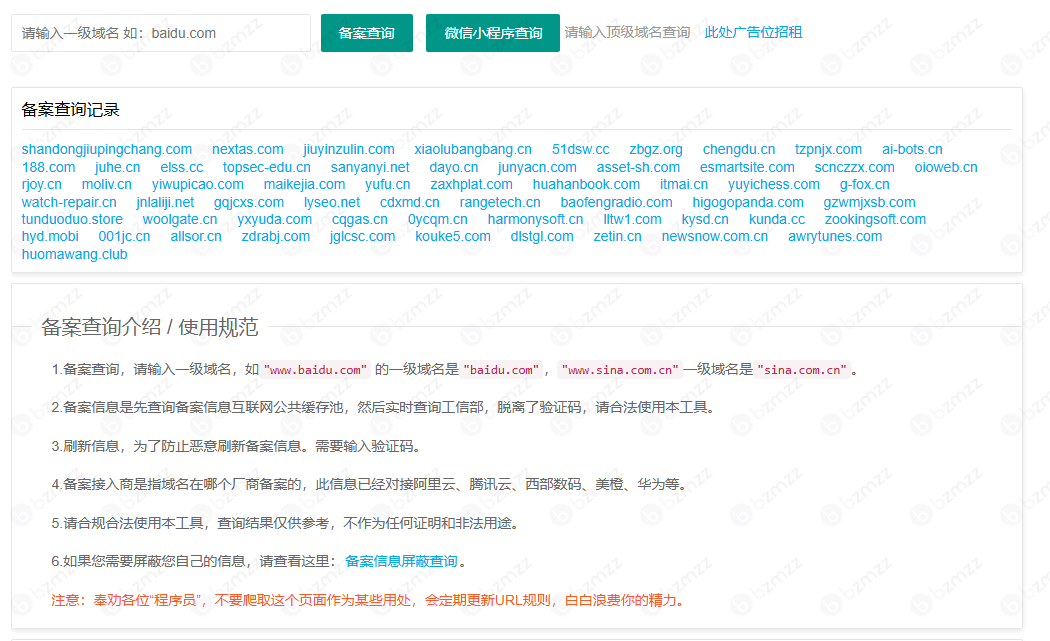
Task: Open 188.com record link
Action: click(x=48, y=167)
